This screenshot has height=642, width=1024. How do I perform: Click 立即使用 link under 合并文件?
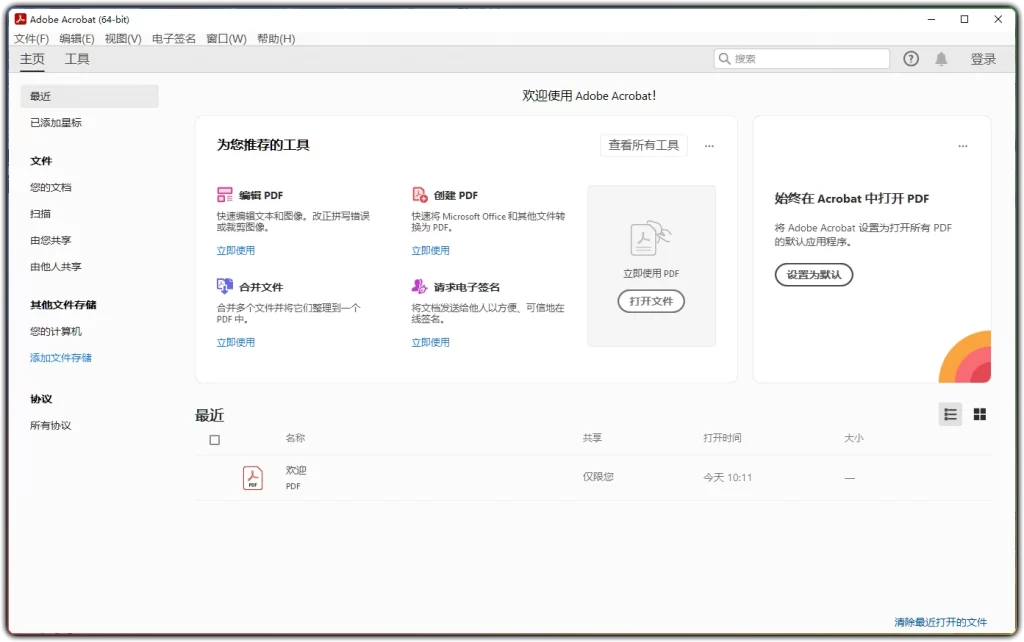(x=236, y=342)
